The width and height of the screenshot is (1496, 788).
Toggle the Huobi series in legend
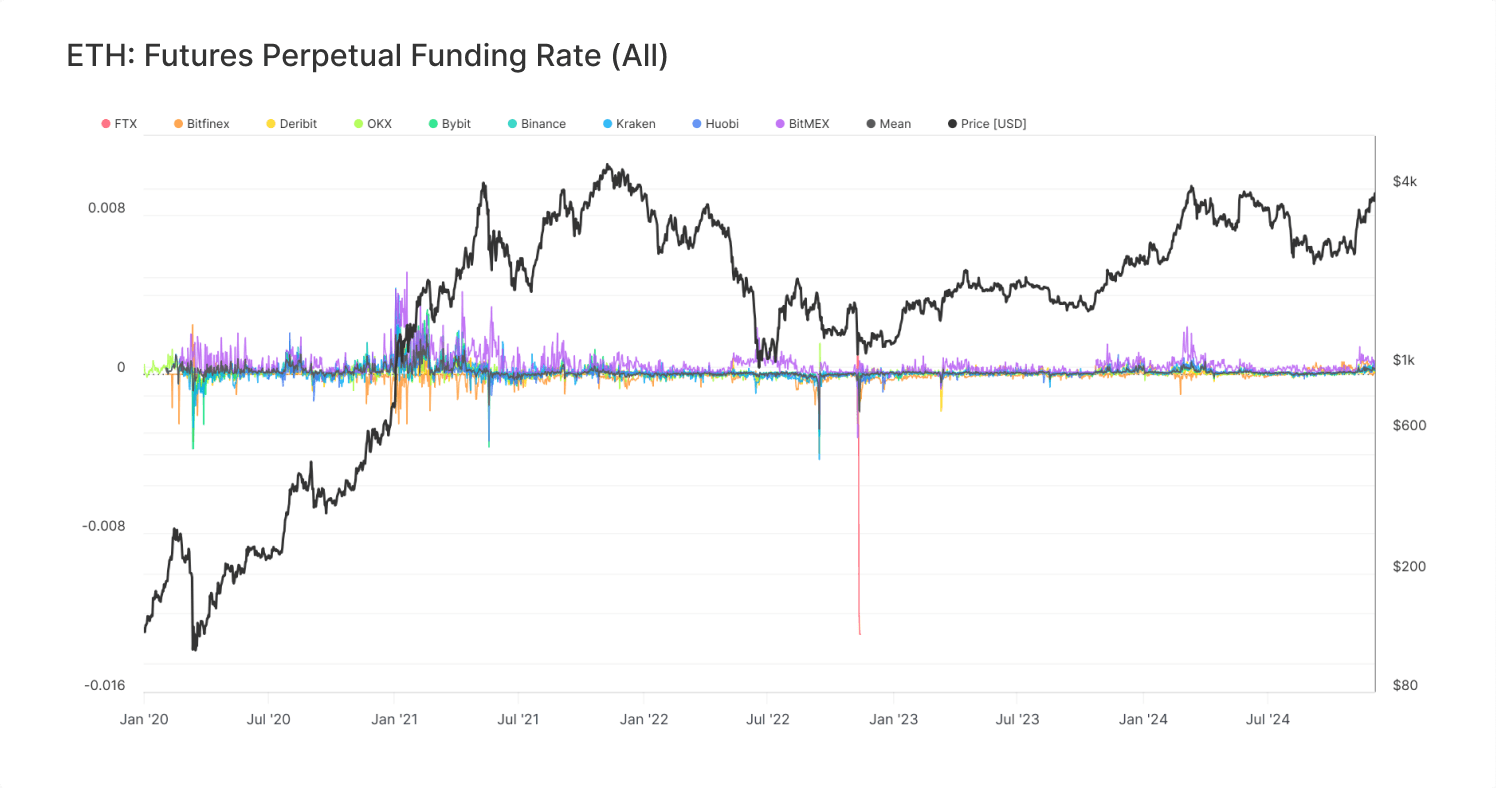715,124
